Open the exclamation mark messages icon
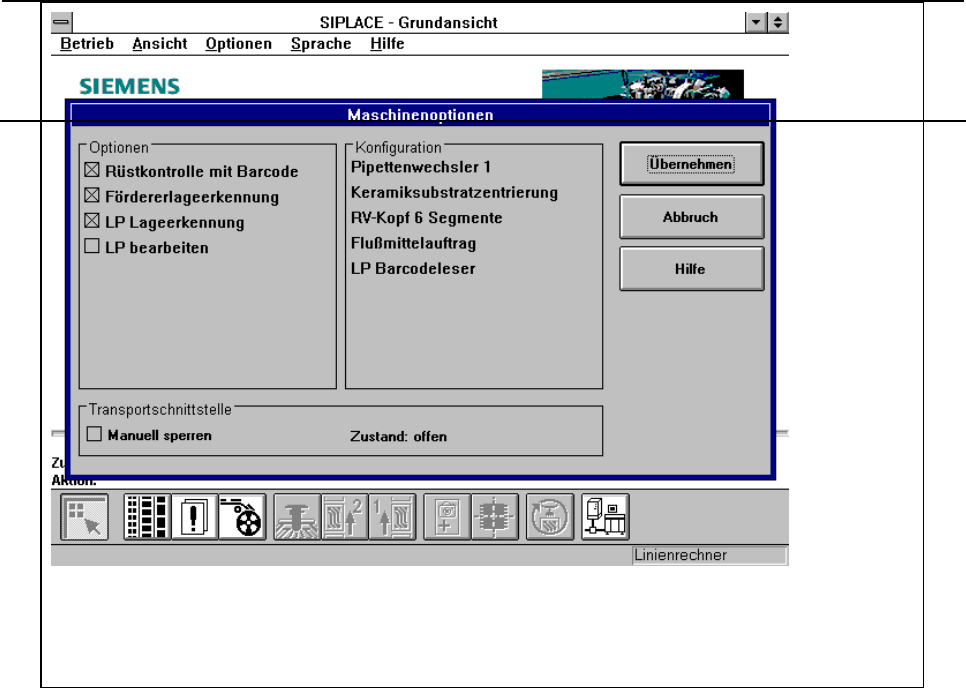Screen dimensions: 966x688 click(195, 517)
